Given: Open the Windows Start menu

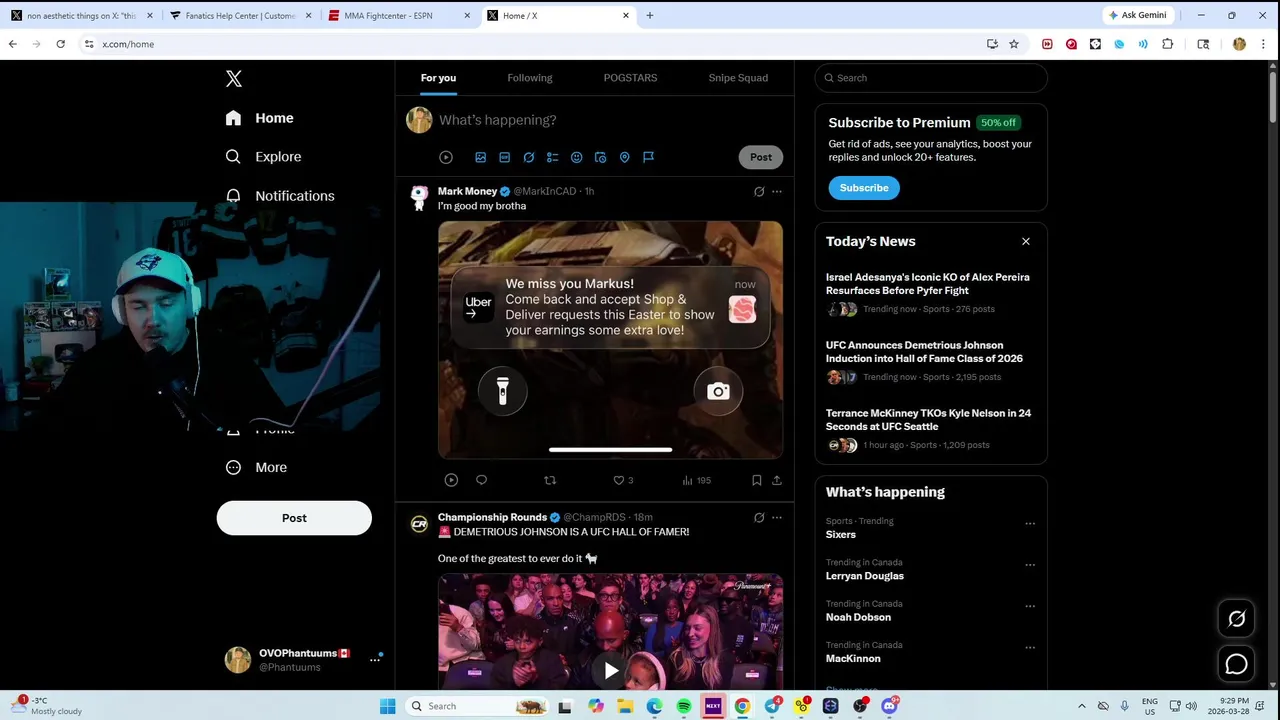Looking at the screenshot, I should click(x=388, y=706).
